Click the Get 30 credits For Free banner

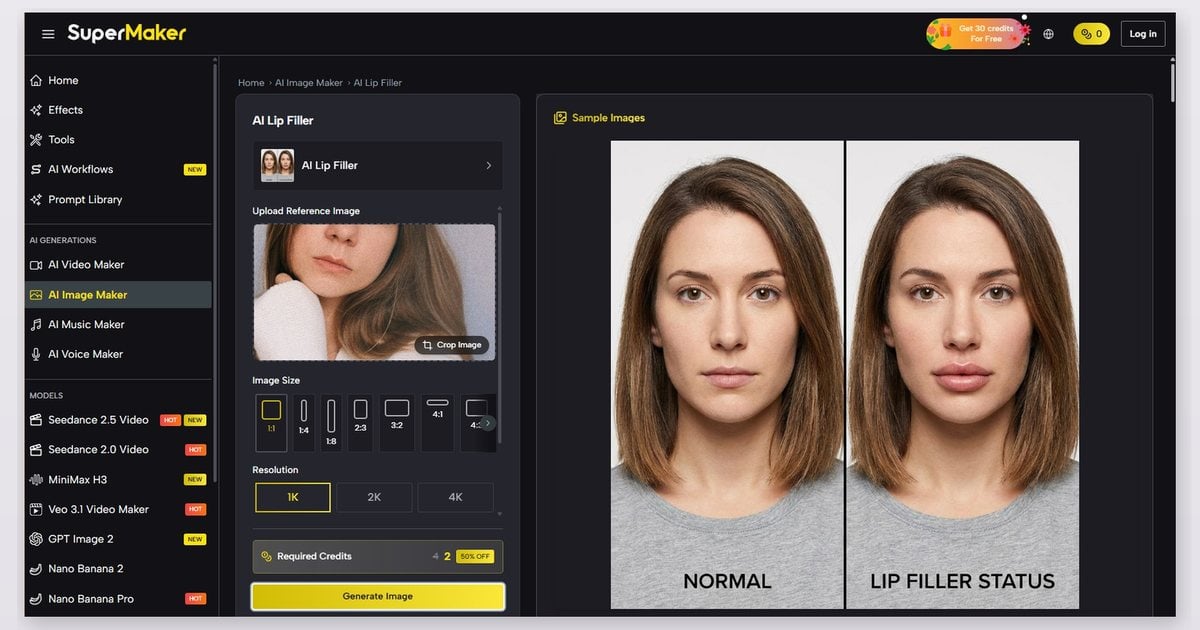tap(977, 33)
